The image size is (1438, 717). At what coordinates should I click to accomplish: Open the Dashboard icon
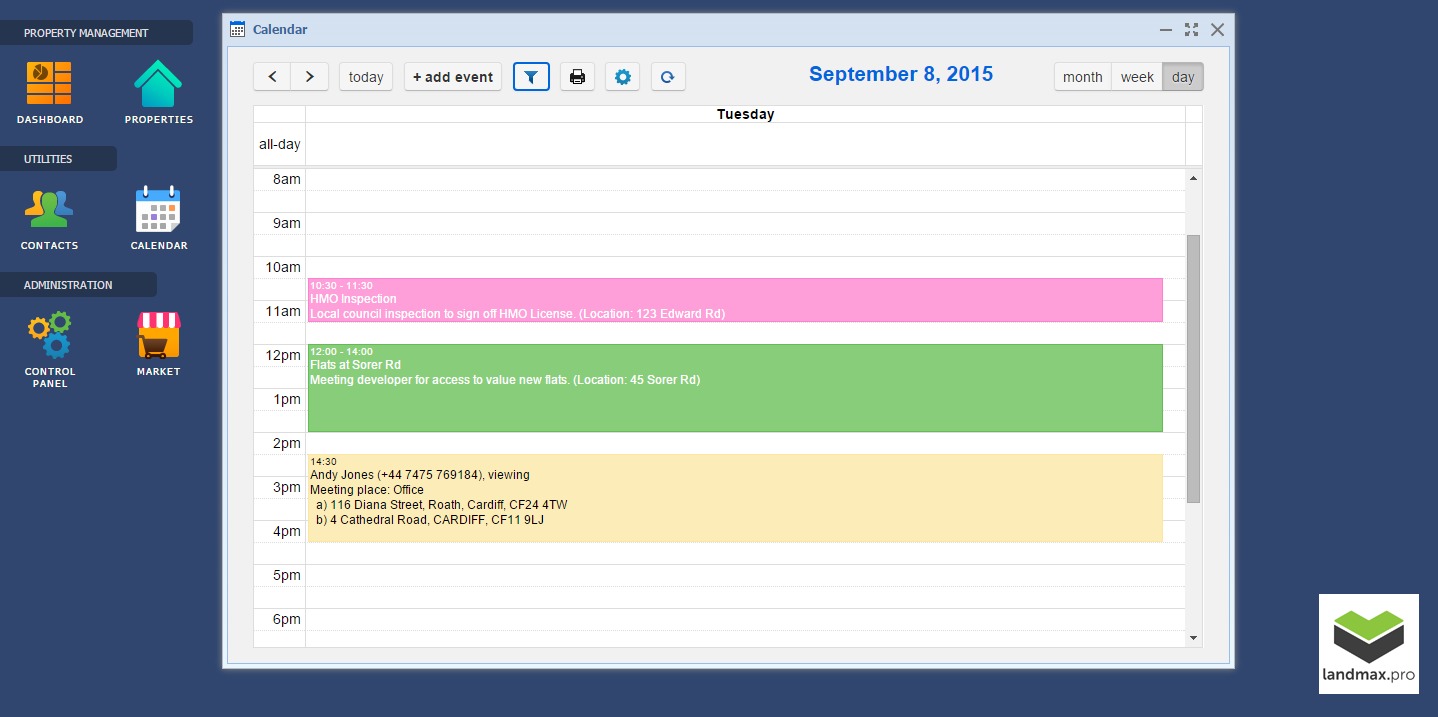(x=49, y=85)
